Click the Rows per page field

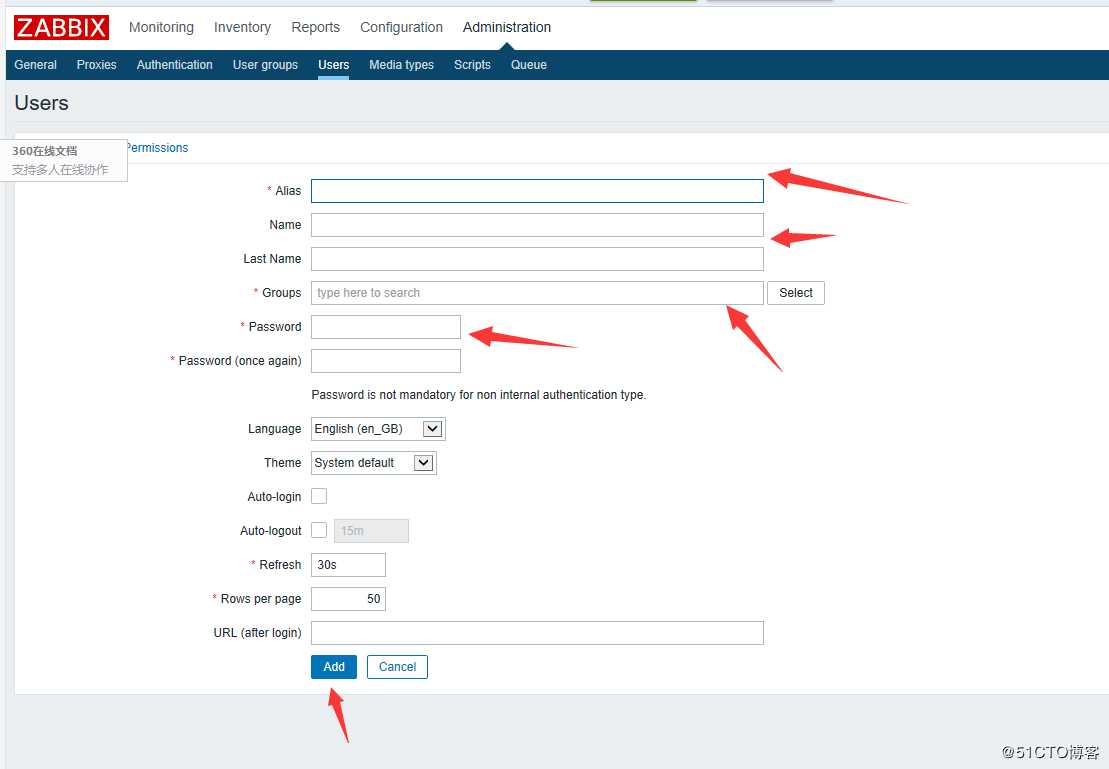pyautogui.click(x=348, y=599)
